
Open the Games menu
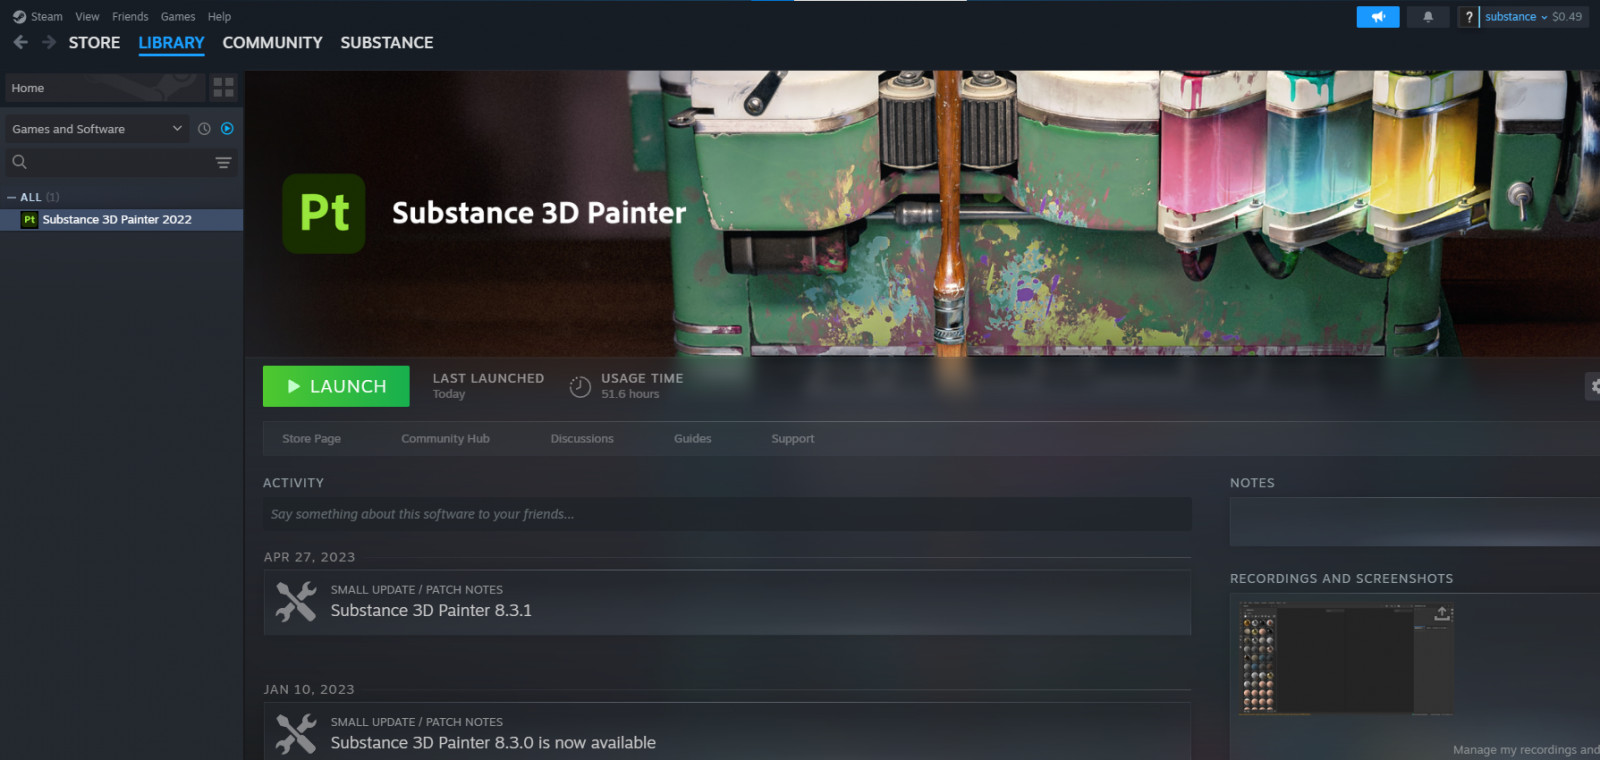[x=178, y=16]
